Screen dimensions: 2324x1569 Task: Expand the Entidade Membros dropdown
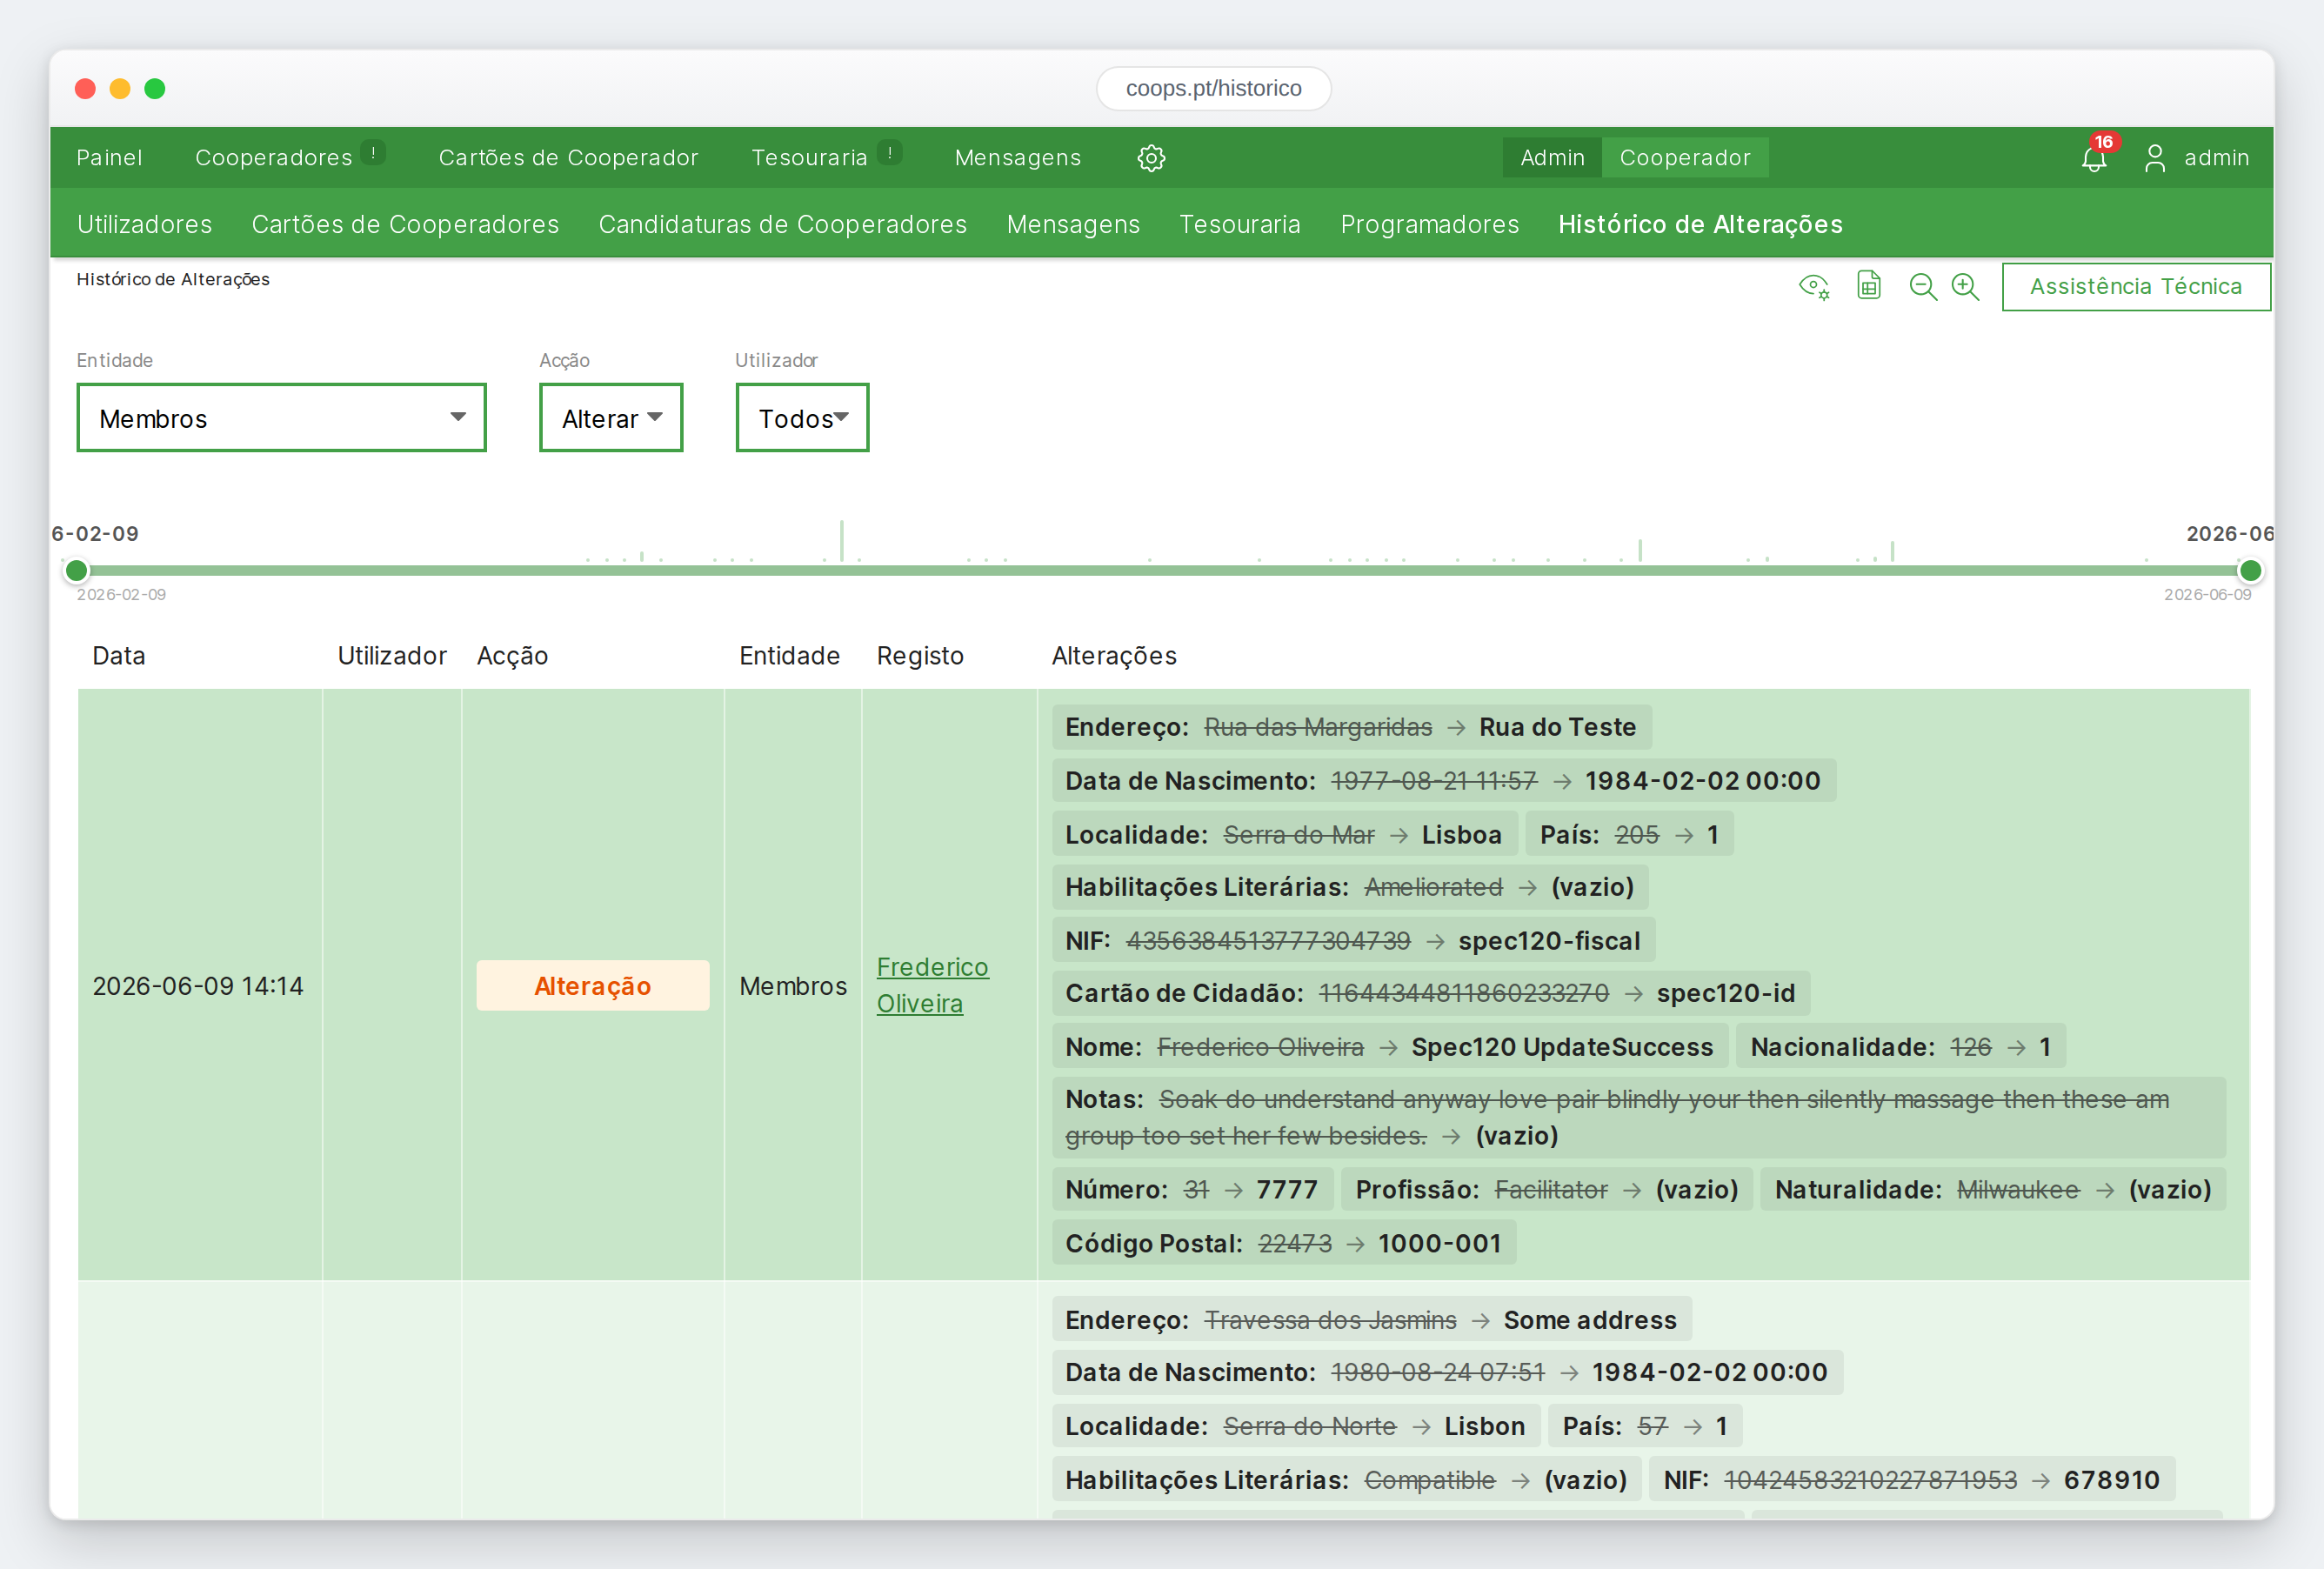tap(281, 418)
